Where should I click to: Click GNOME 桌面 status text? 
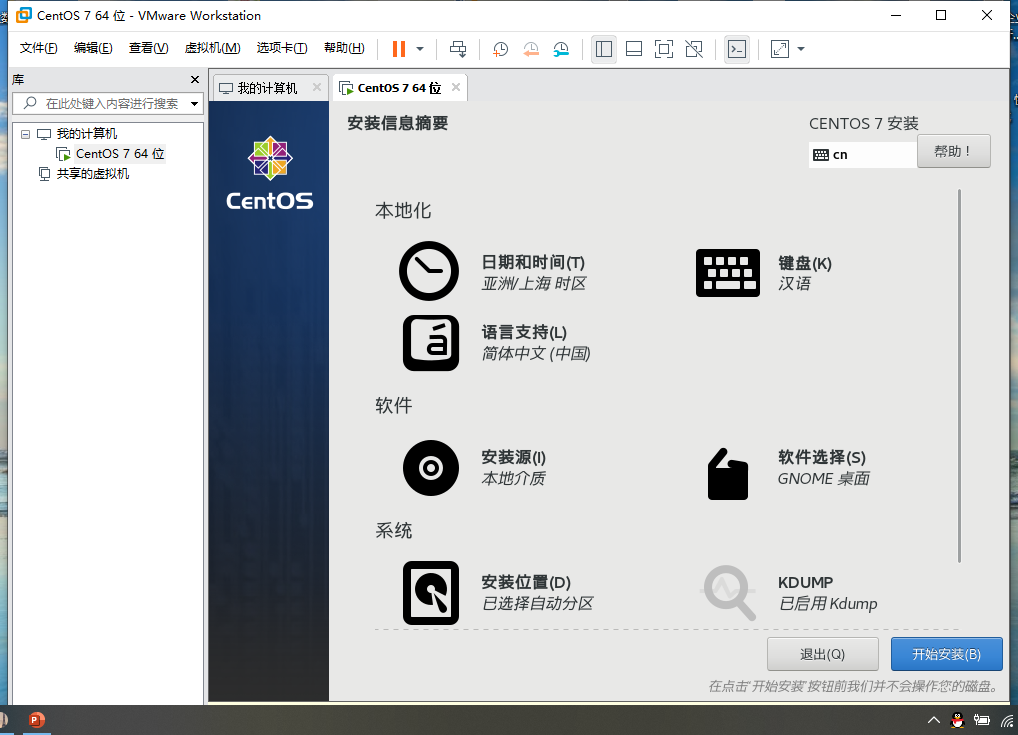(x=823, y=479)
